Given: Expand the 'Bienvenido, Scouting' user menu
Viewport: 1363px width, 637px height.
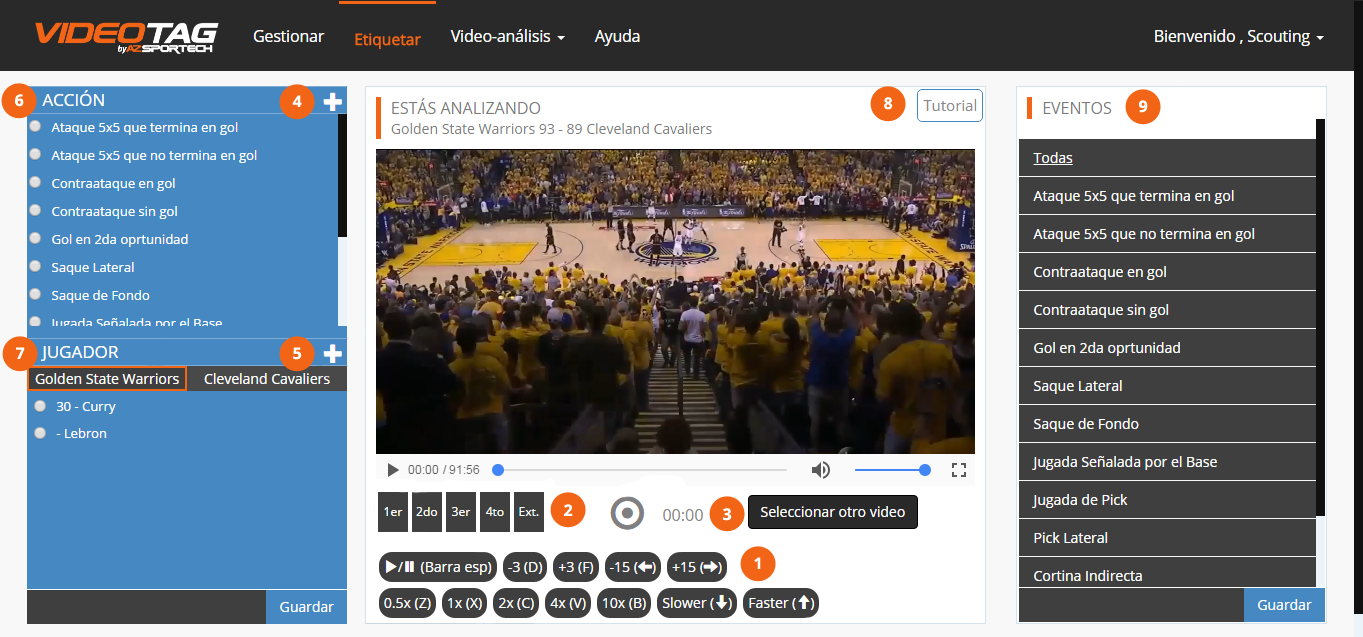Looking at the screenshot, I should 1238,37.
